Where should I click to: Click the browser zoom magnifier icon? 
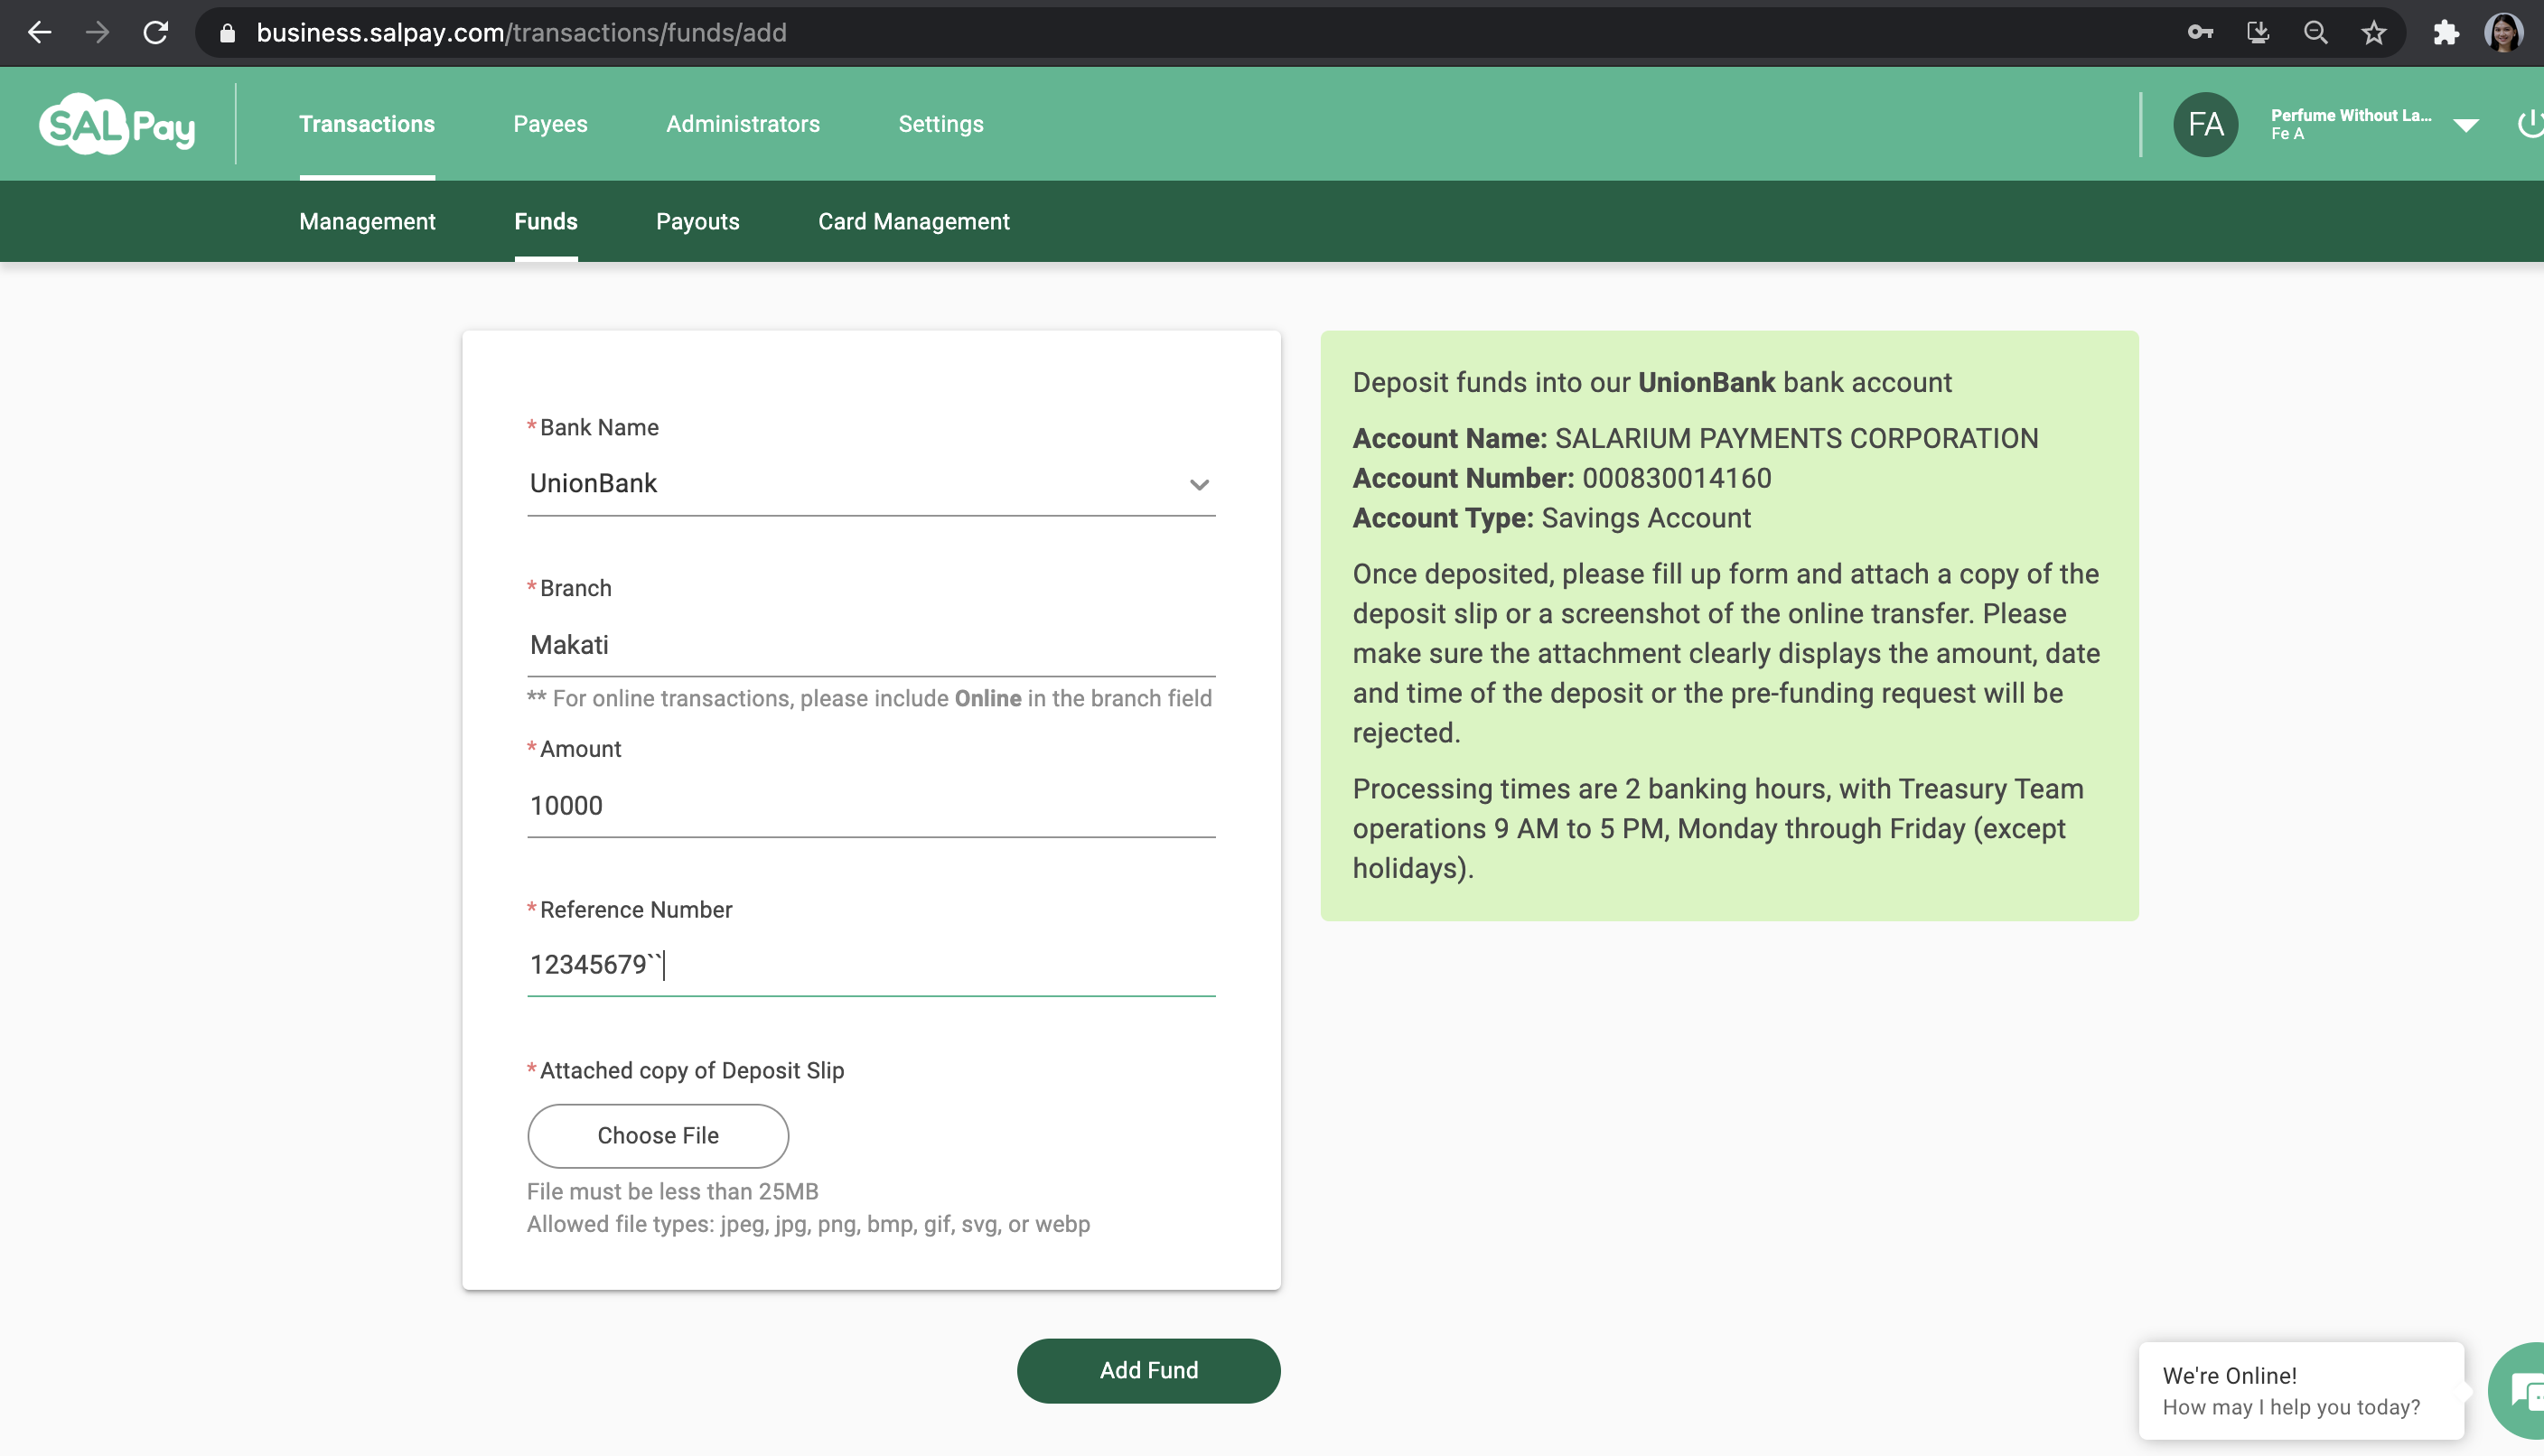(2315, 33)
